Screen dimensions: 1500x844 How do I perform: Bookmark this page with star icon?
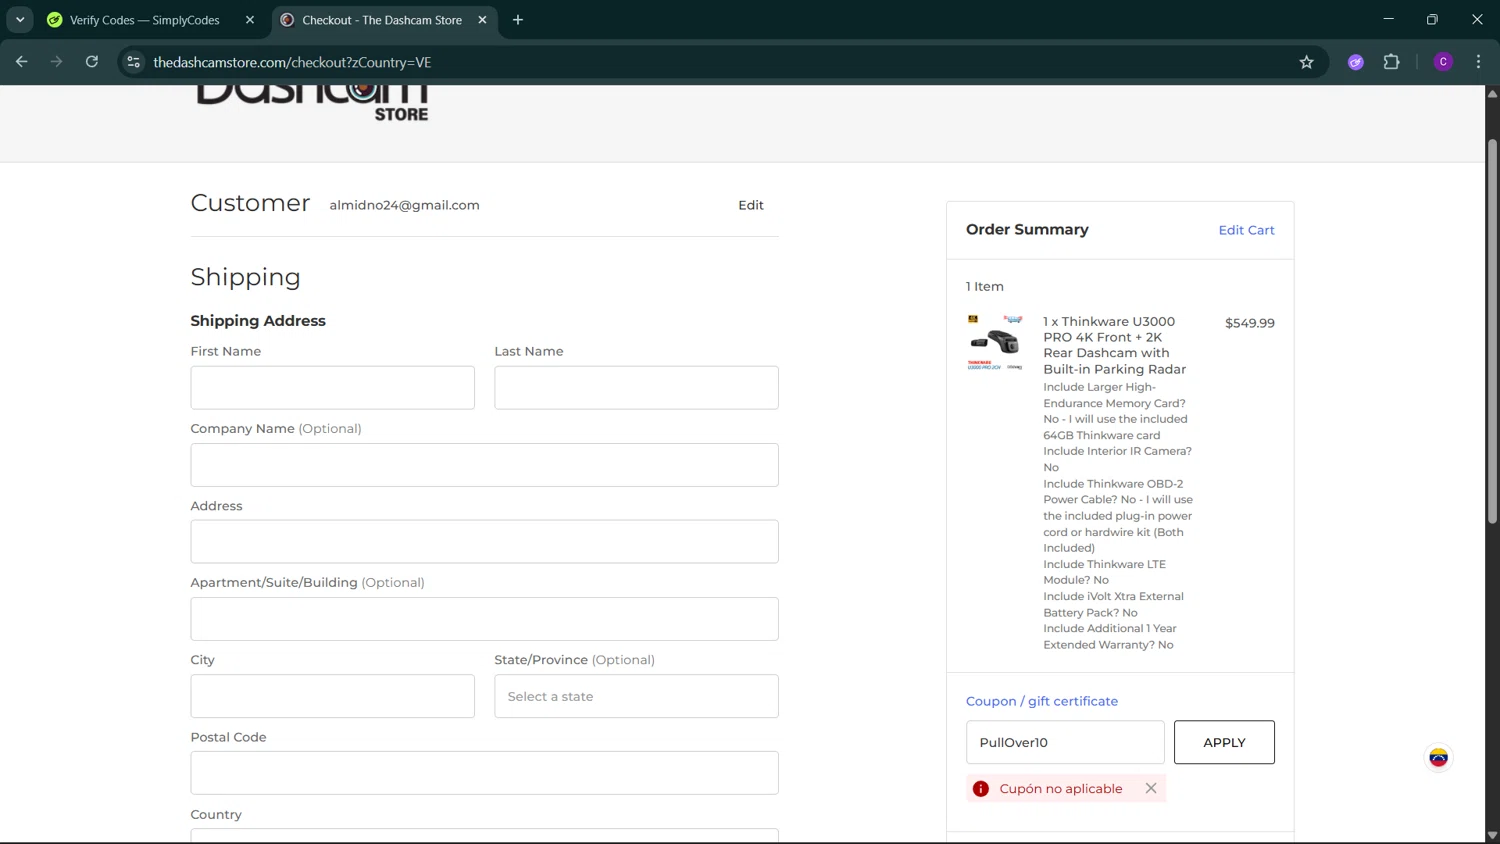(x=1306, y=62)
